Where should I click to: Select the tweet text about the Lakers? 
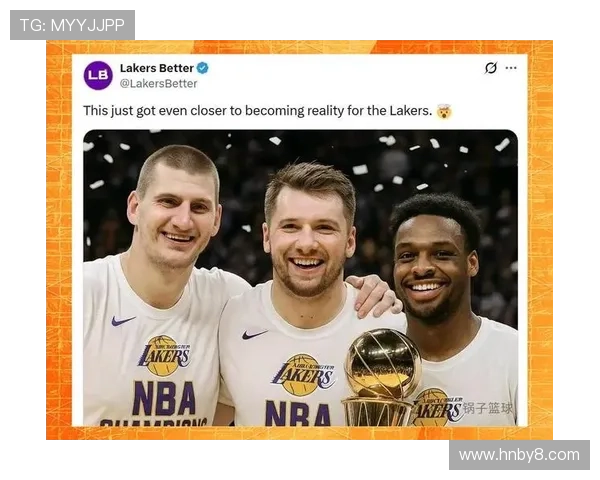coord(258,111)
